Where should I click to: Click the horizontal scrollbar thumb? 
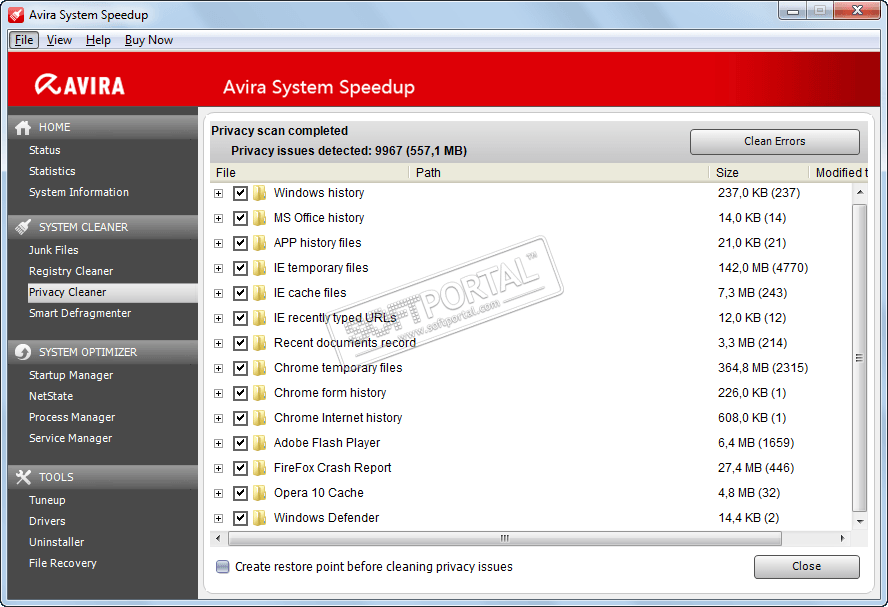(505, 538)
